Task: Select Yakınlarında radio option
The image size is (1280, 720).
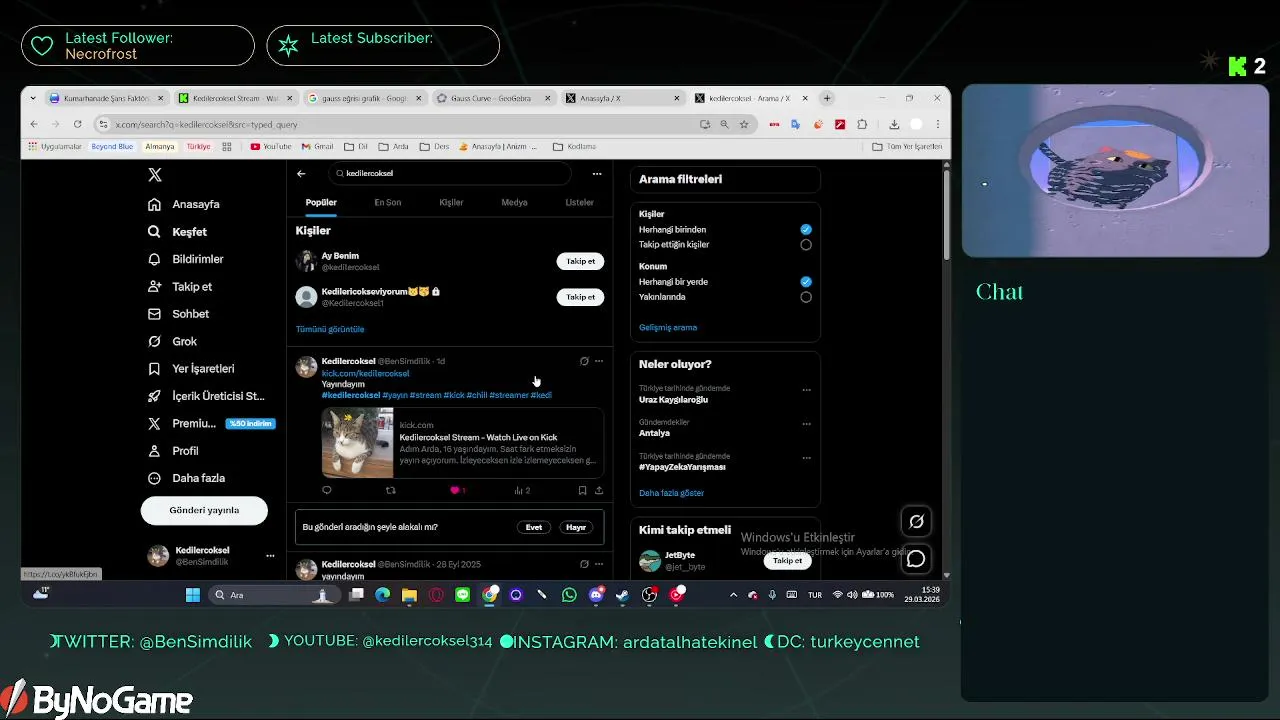Action: [x=806, y=297]
